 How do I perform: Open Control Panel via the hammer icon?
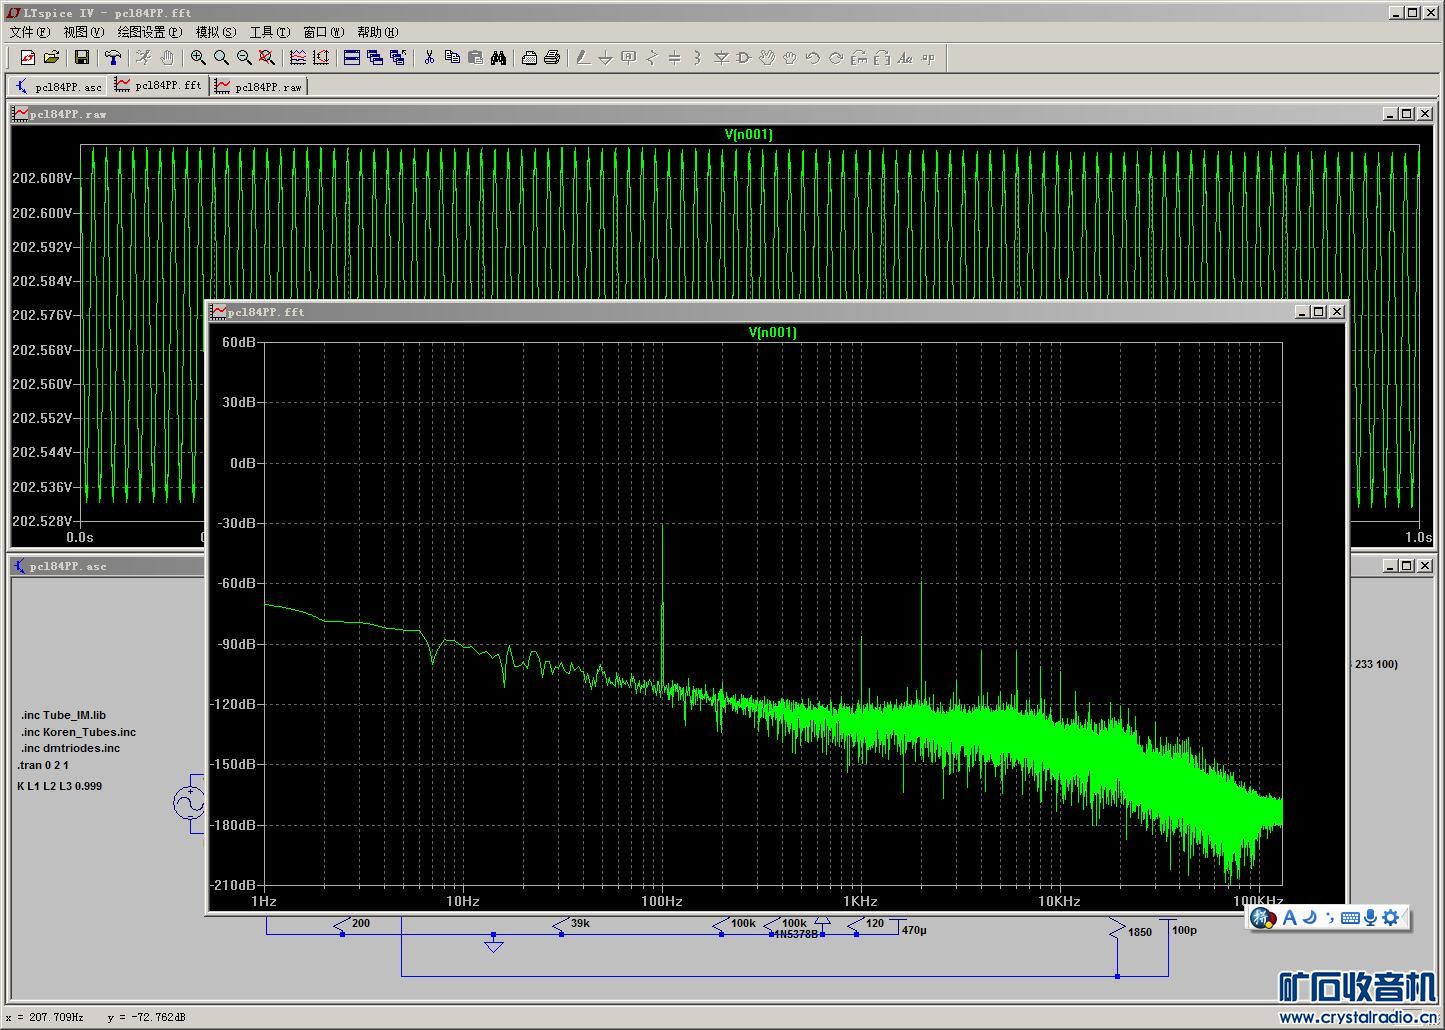click(x=113, y=58)
